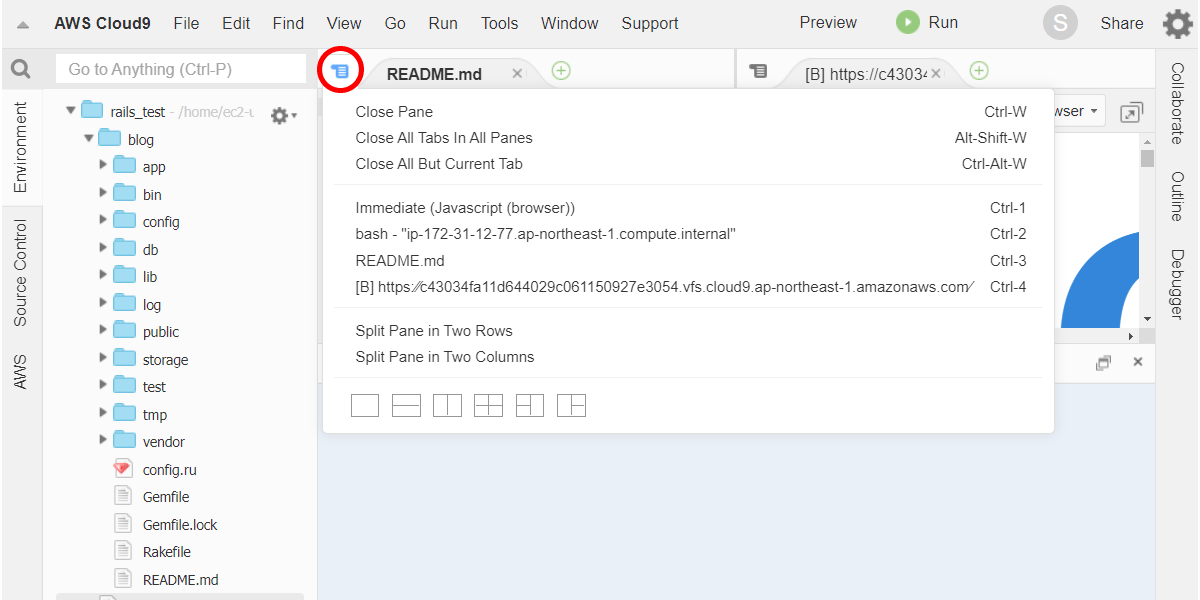Click the green Run play icon
Screen dimensions: 1200x600
[907, 22]
